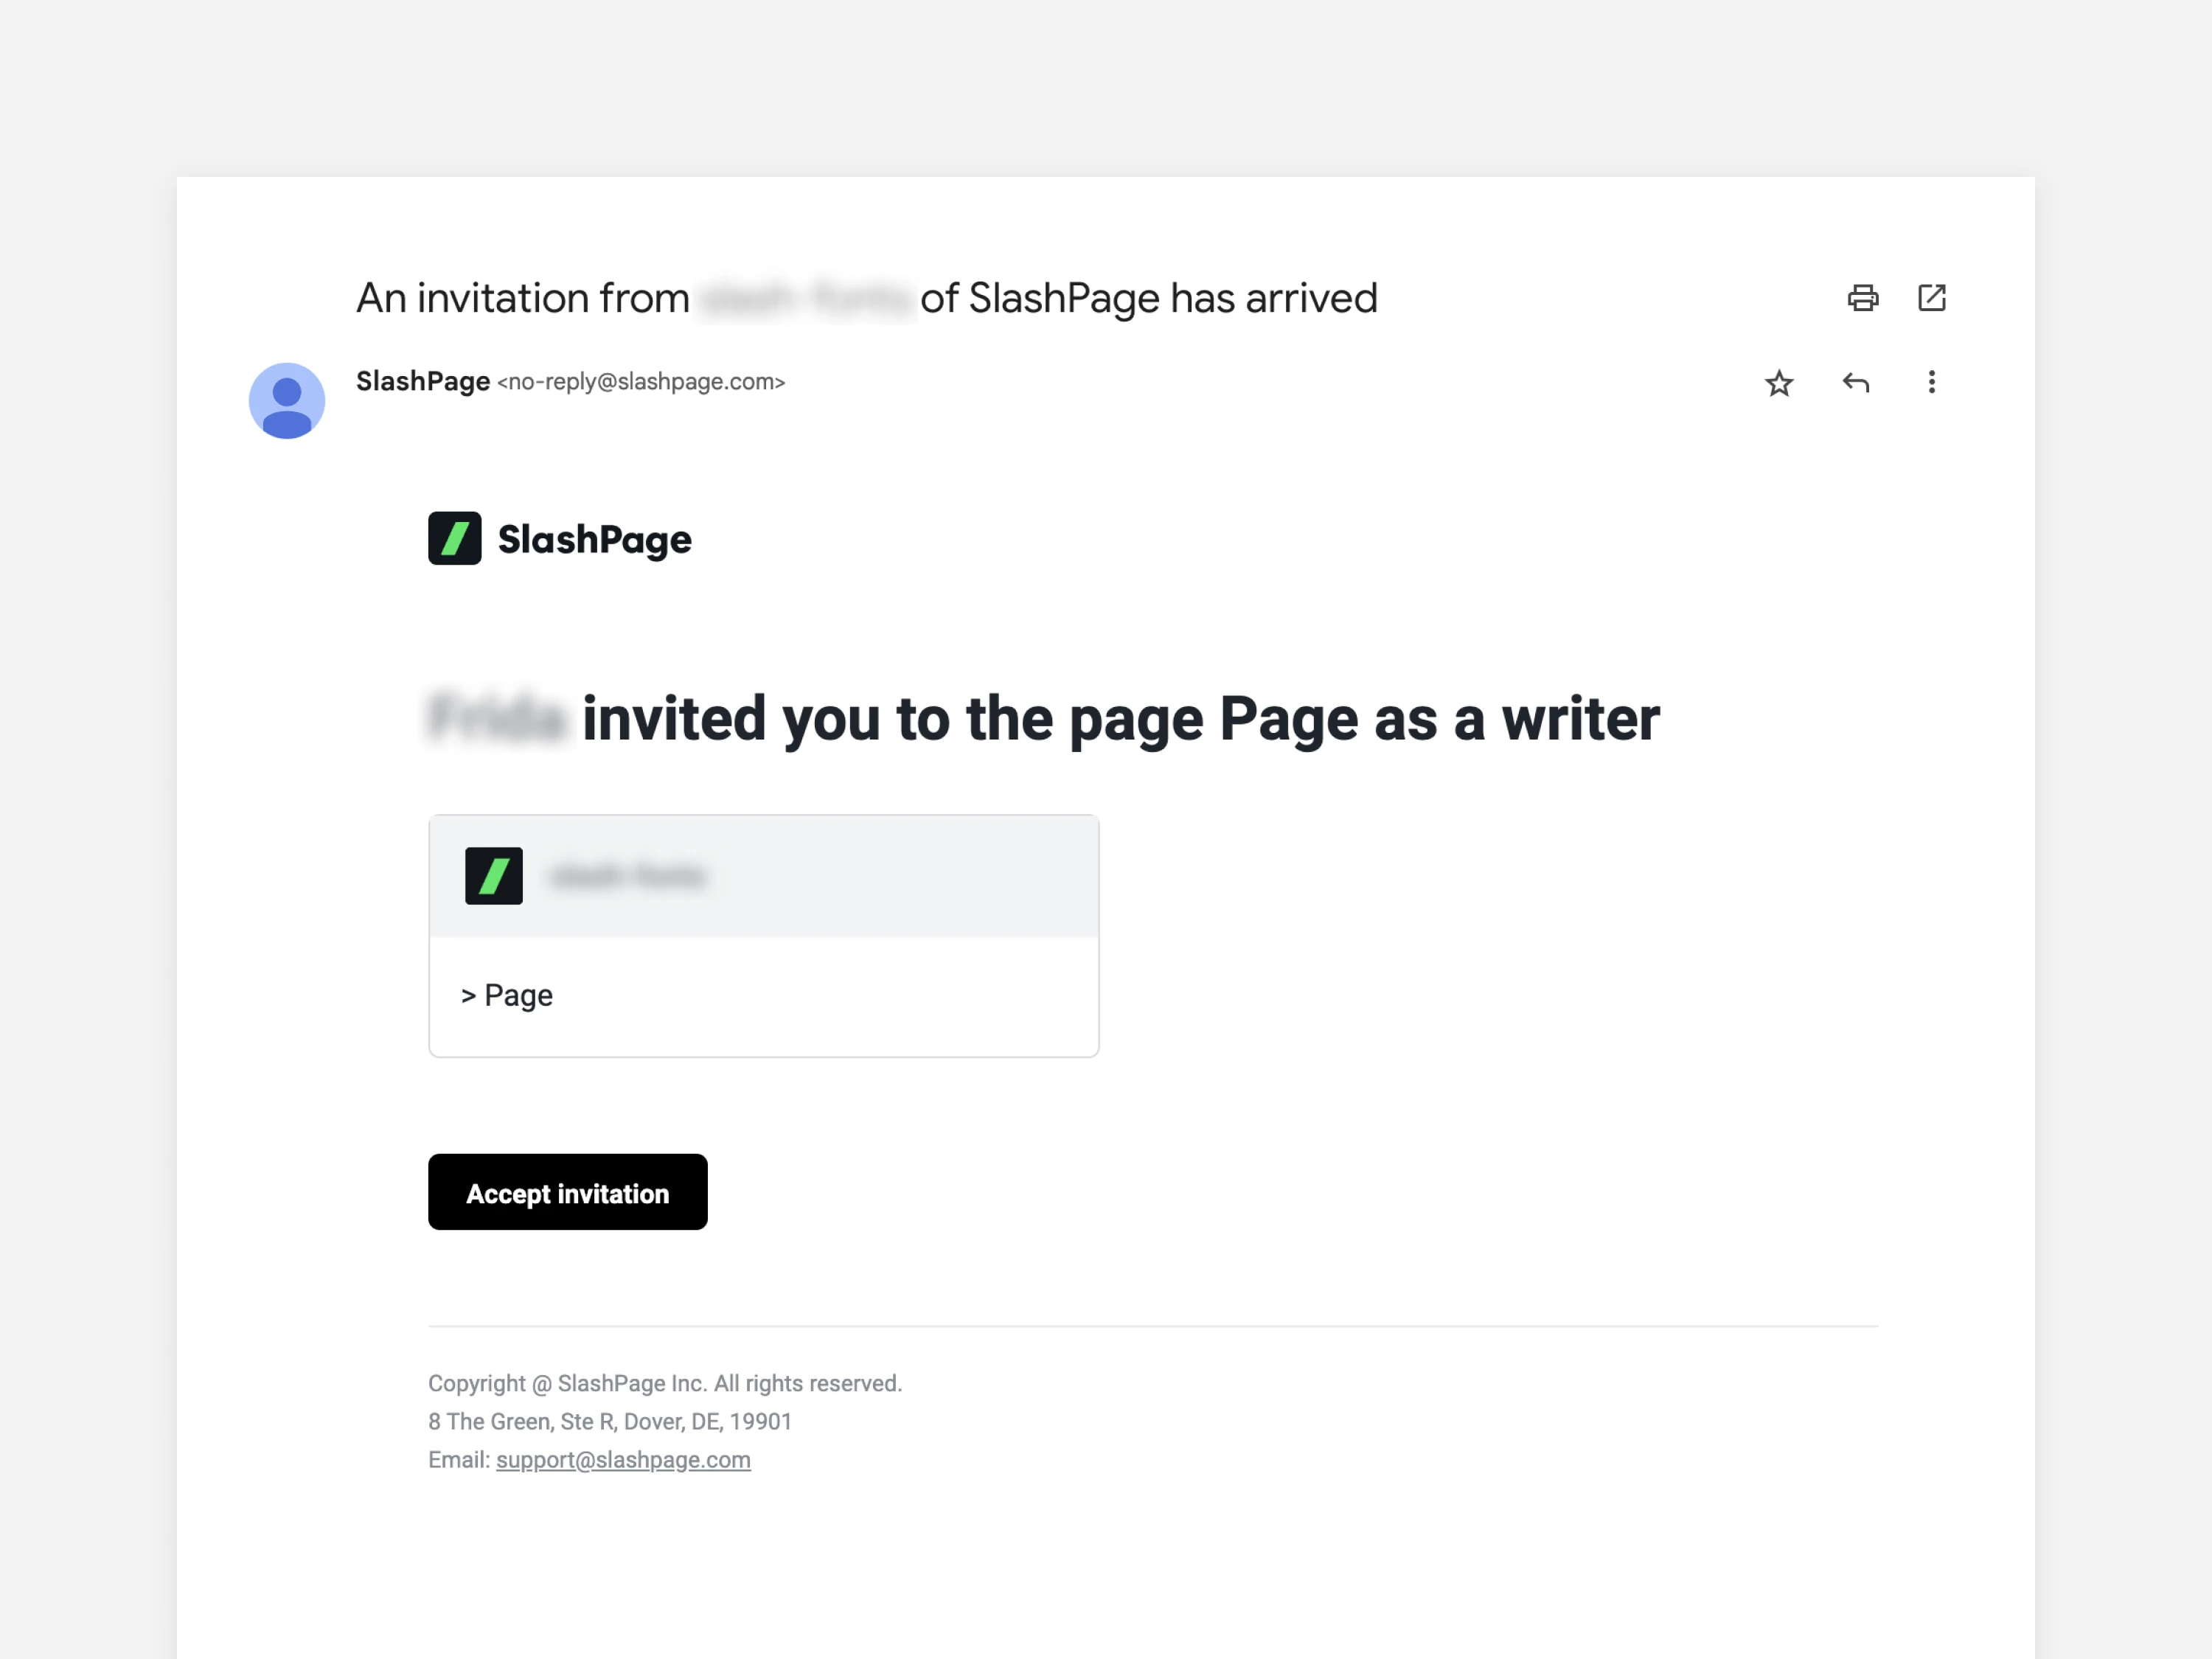Click the workspace logo in the invitation card
The width and height of the screenshot is (2212, 1659).
click(494, 876)
